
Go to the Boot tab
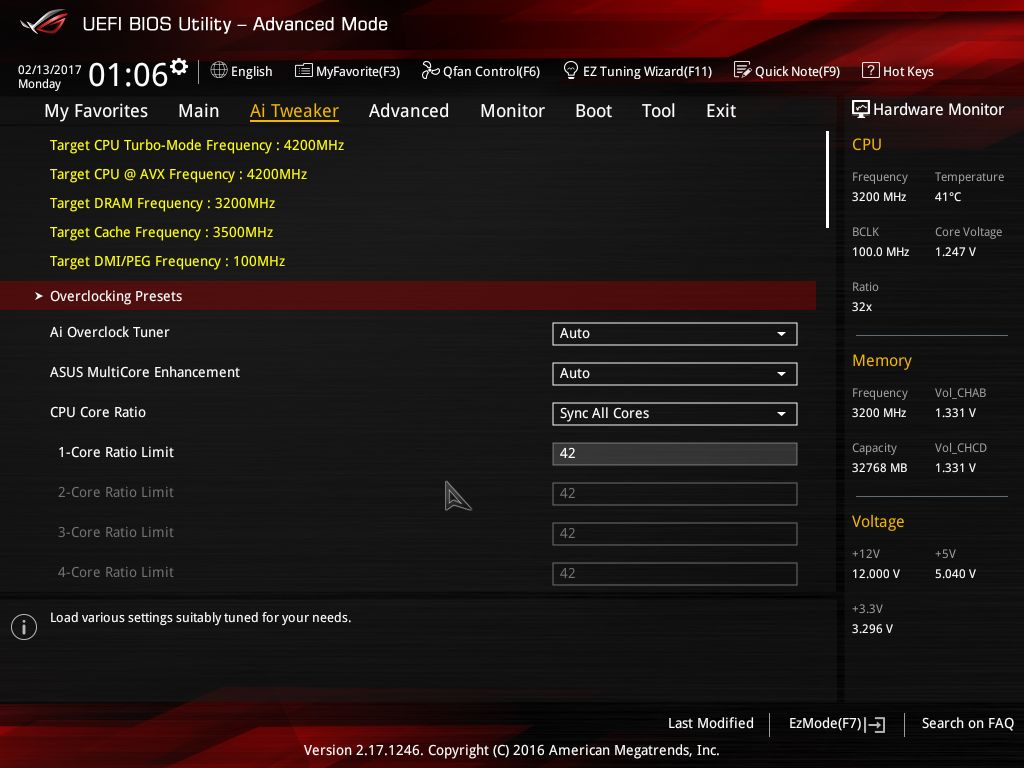(x=593, y=110)
